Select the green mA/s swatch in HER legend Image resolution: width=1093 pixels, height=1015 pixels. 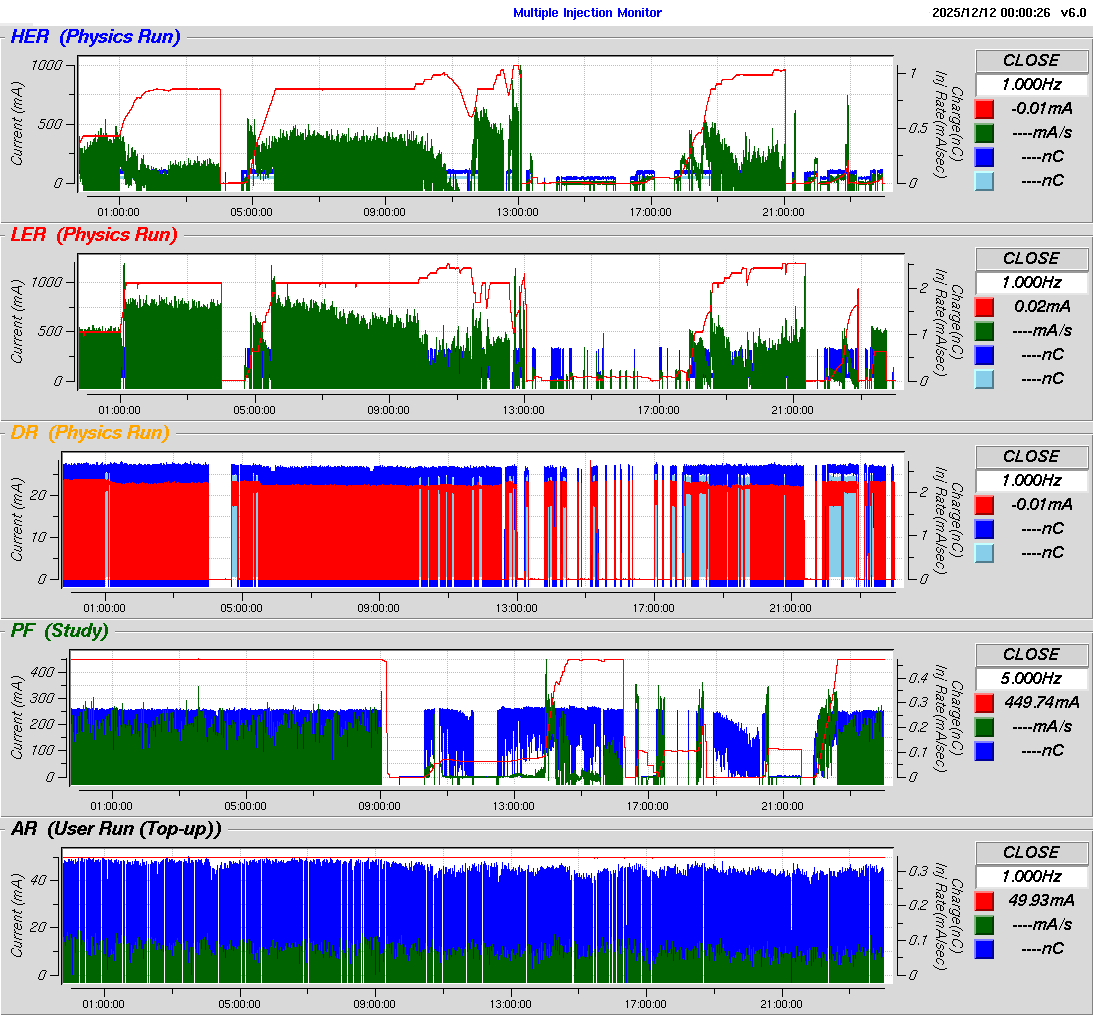[x=985, y=133]
